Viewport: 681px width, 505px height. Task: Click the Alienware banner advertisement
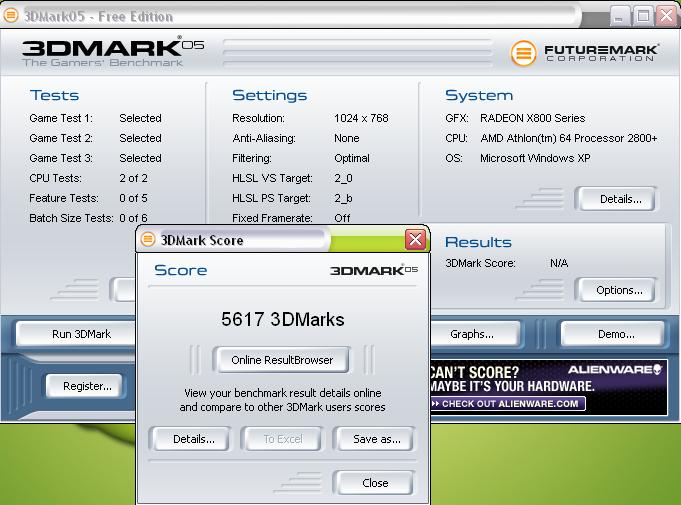[x=549, y=387]
